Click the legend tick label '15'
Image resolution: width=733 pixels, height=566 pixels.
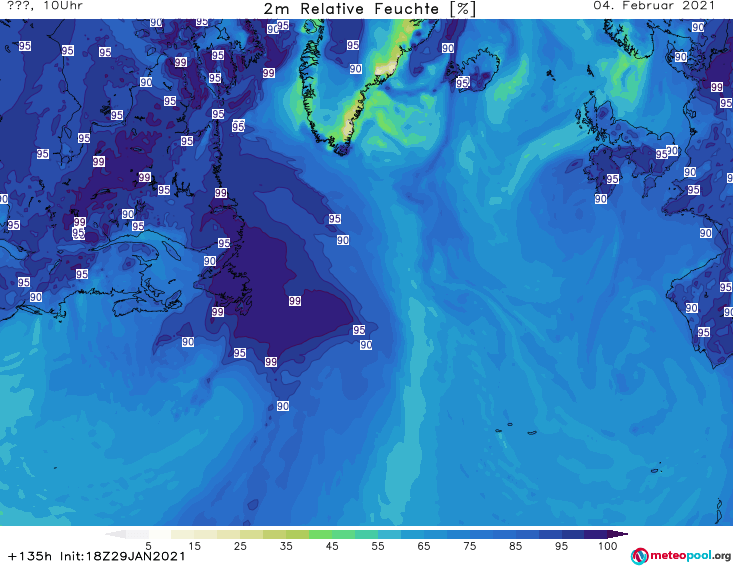194,546
